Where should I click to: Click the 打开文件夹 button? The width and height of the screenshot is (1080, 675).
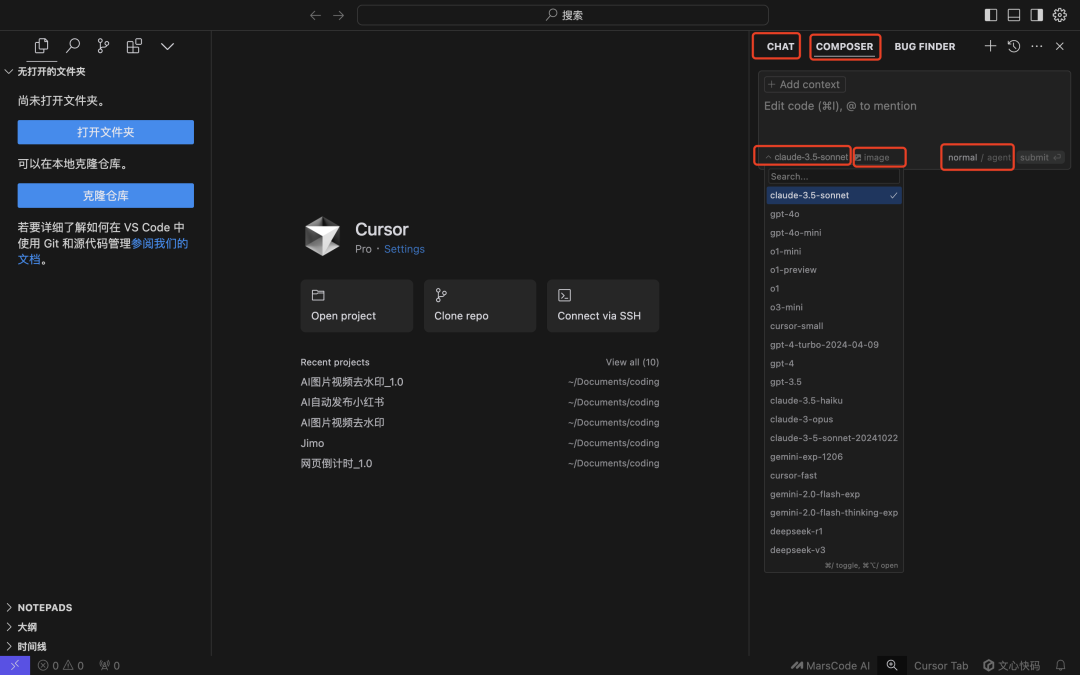coord(105,132)
